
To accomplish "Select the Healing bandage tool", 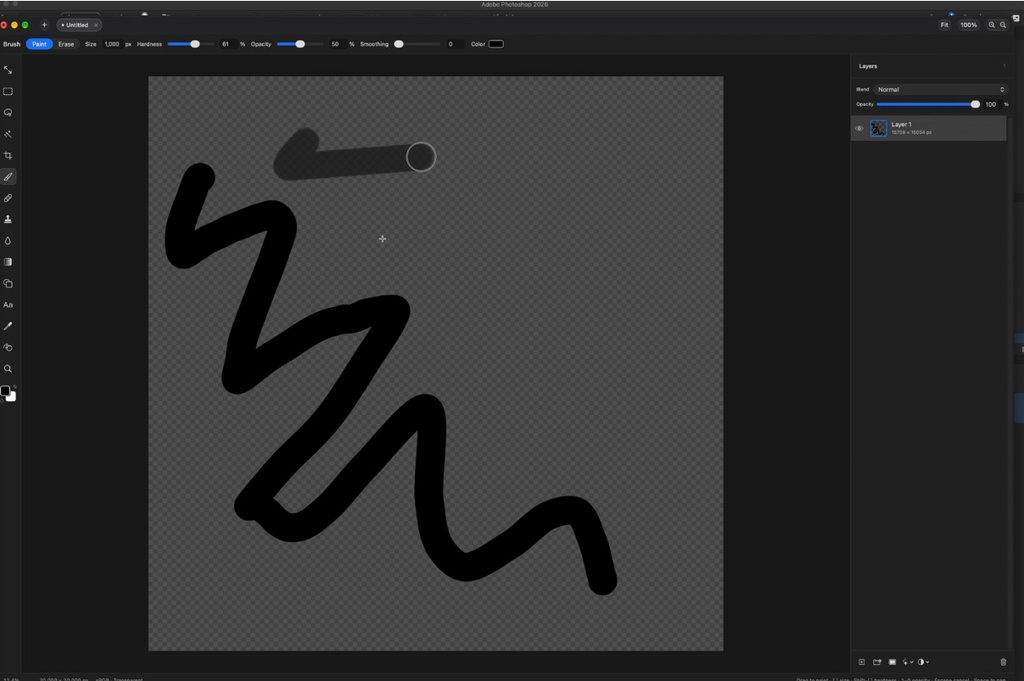I will coord(8,198).
